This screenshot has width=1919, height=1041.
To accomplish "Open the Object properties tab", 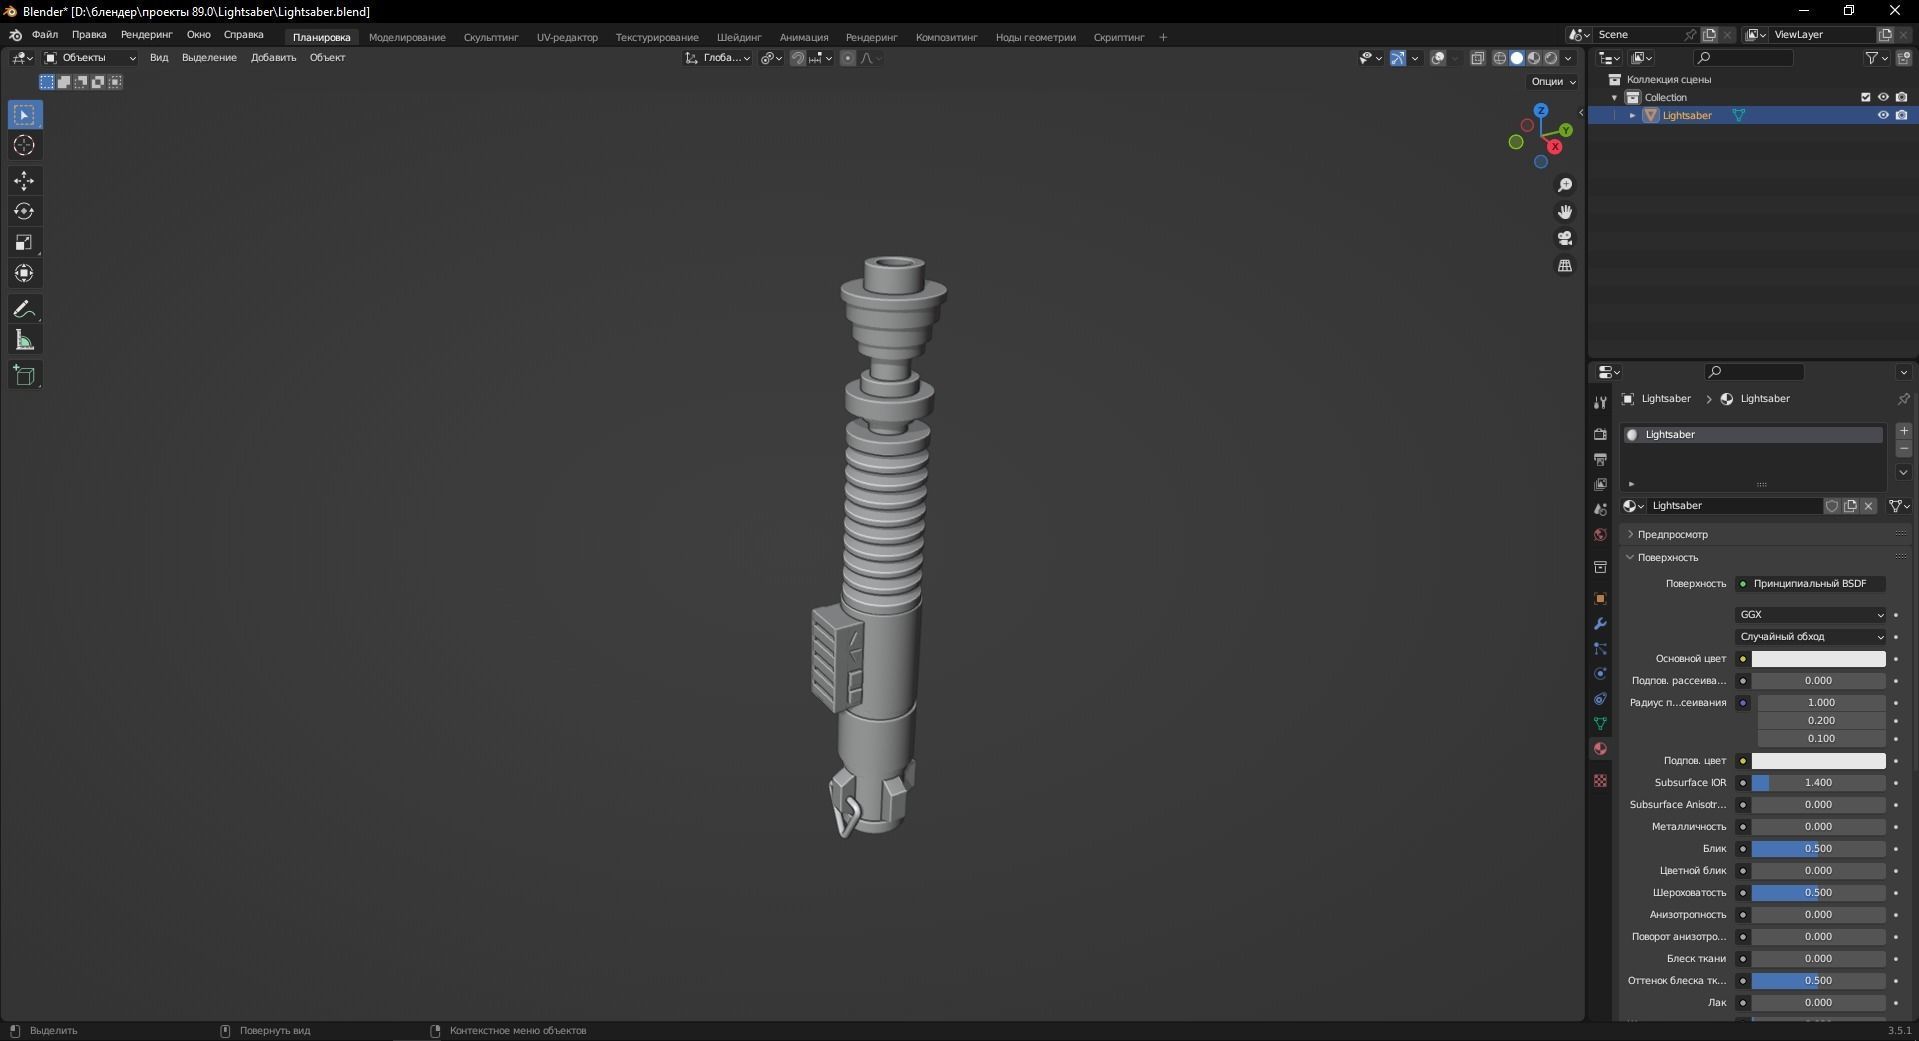I will click(1600, 599).
